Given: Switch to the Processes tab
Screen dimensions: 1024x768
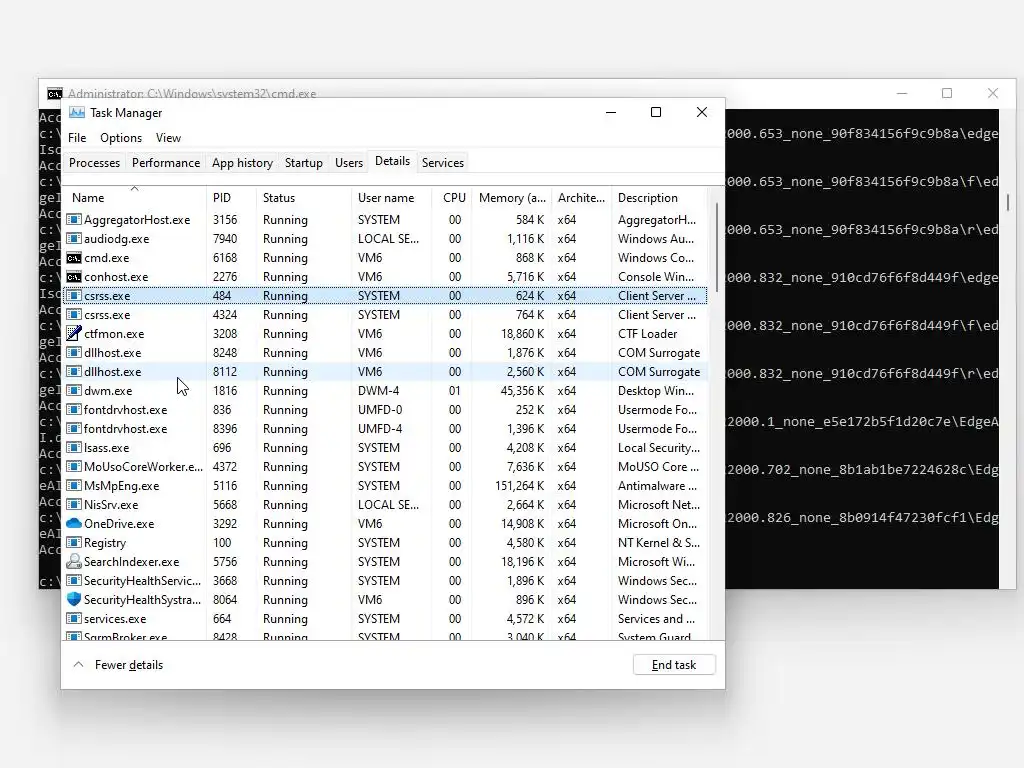Looking at the screenshot, I should point(95,163).
